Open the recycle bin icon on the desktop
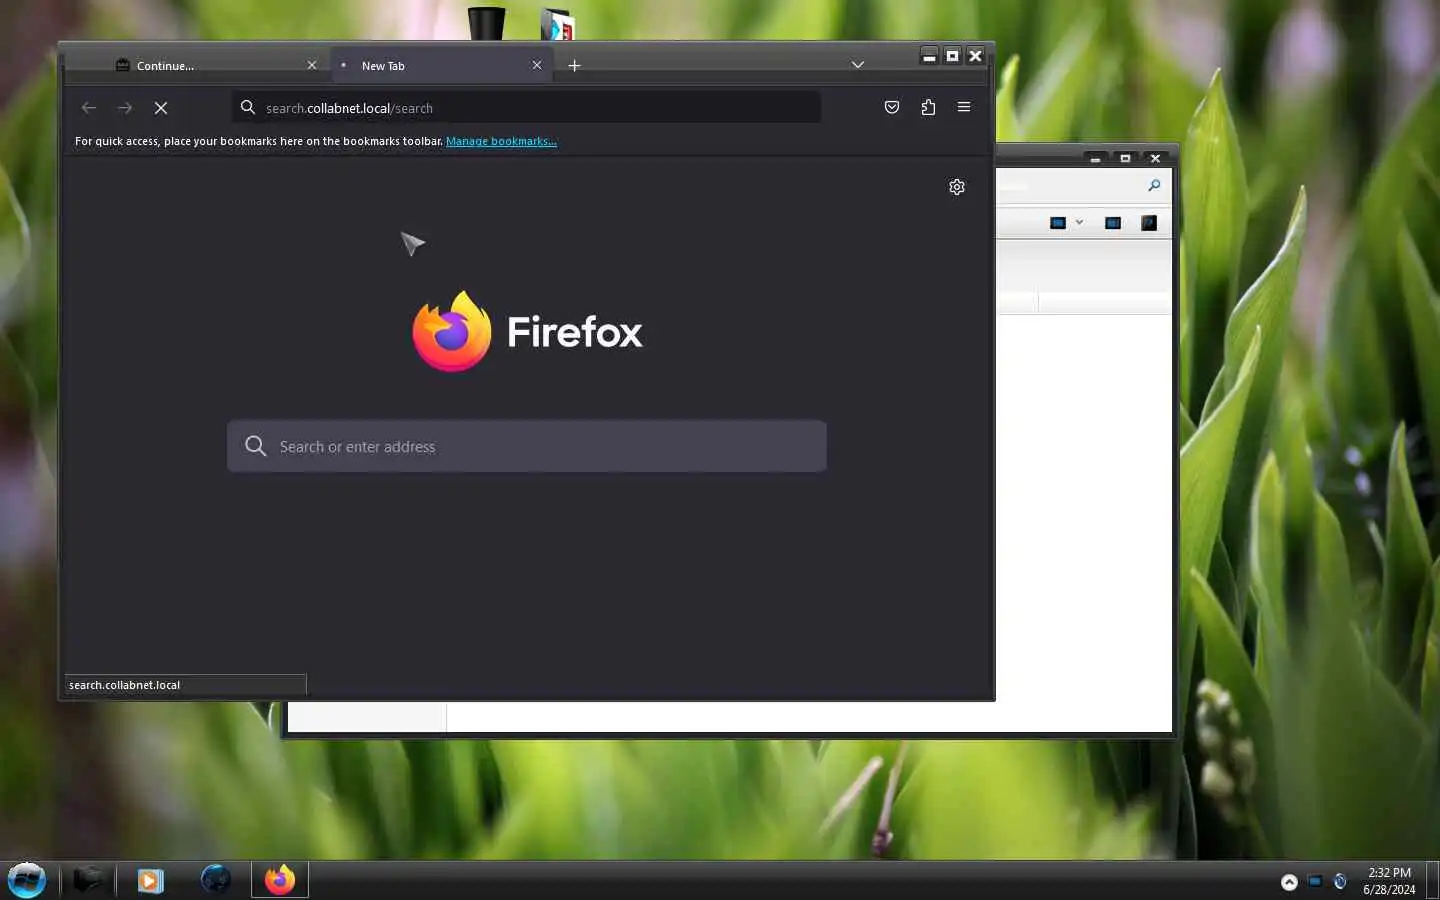 pos(487,22)
